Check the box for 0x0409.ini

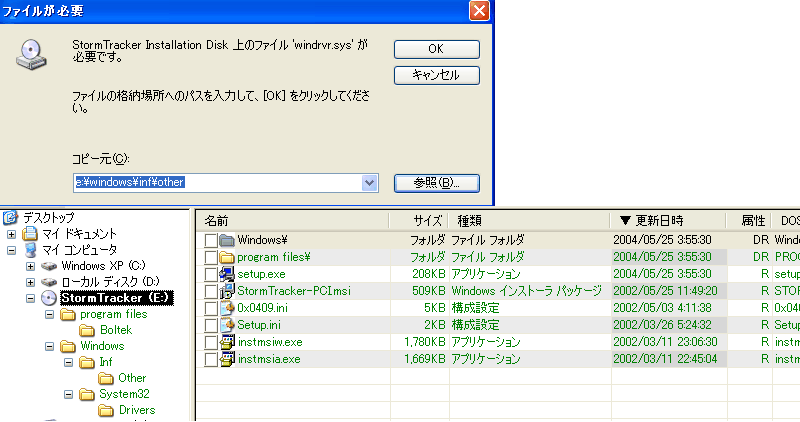[211, 308]
